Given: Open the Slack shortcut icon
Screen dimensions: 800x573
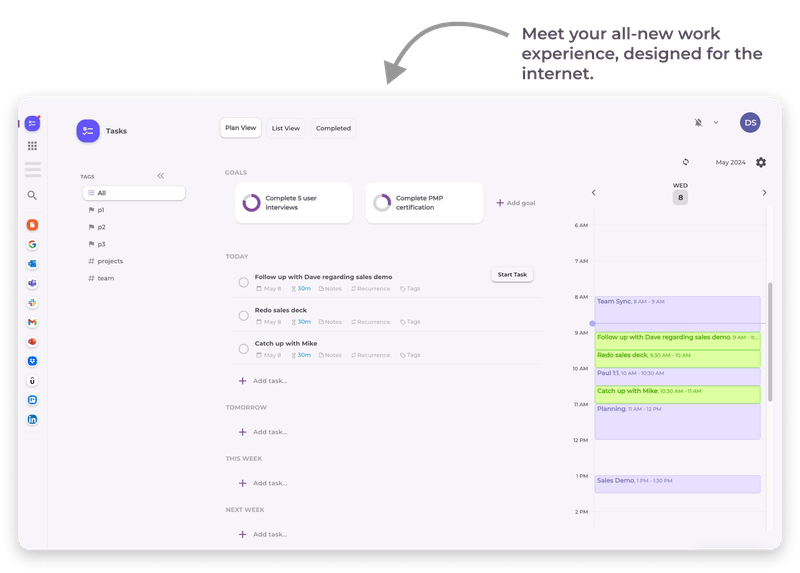Looking at the screenshot, I should pyautogui.click(x=32, y=303).
